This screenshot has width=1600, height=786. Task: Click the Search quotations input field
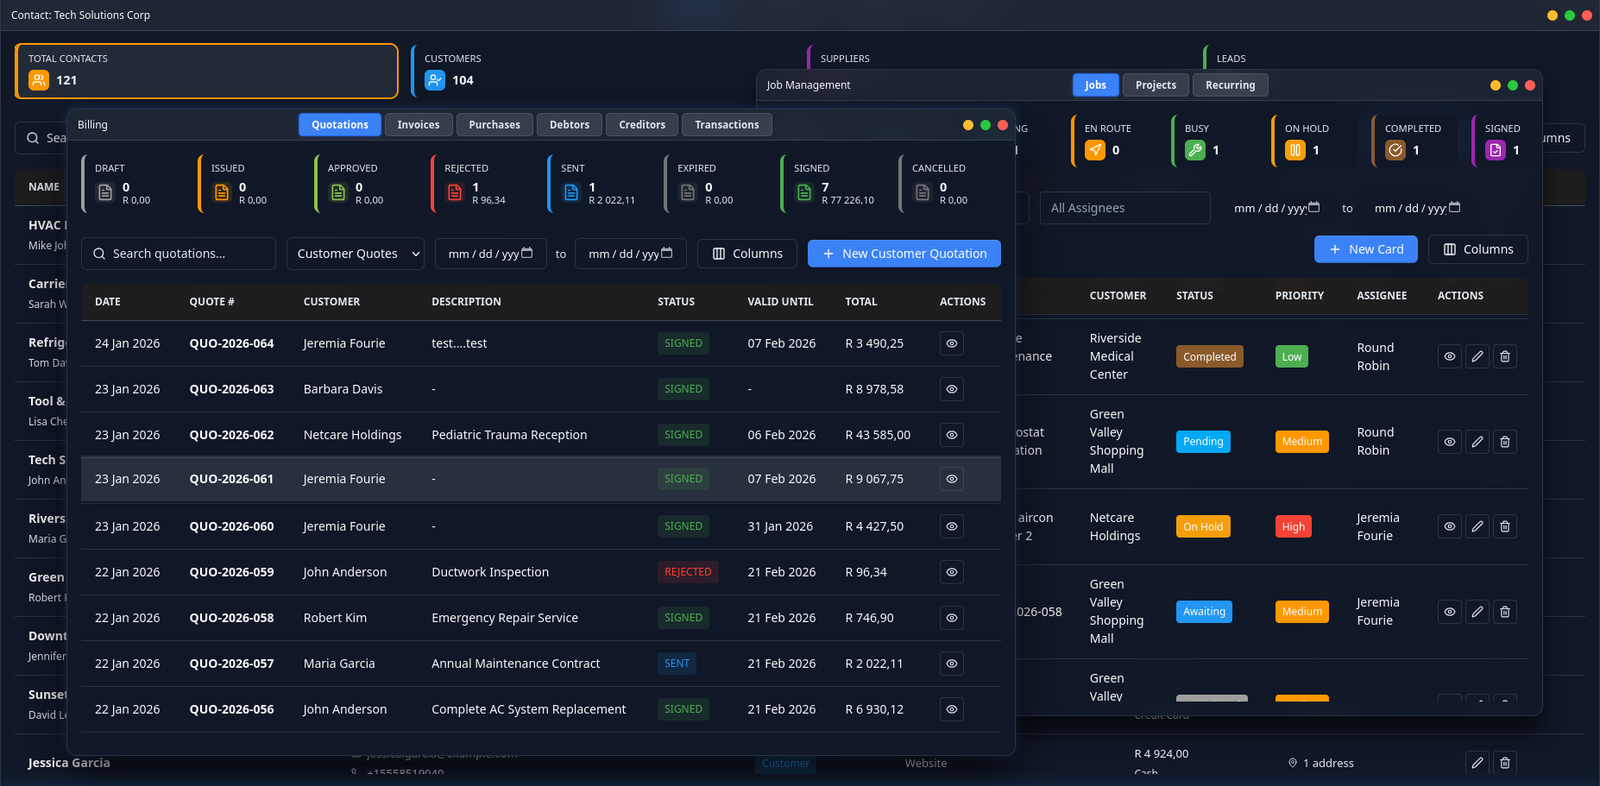coord(180,254)
